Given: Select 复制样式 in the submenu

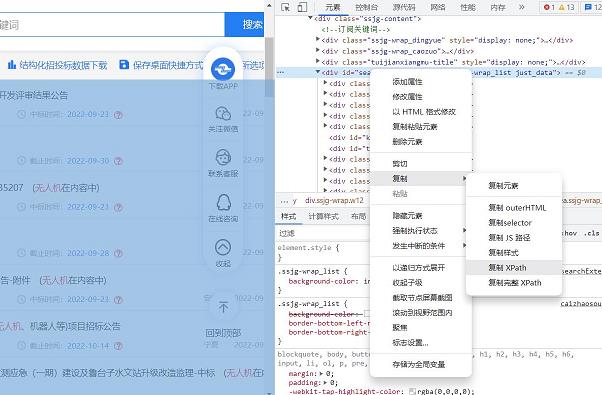Looking at the screenshot, I should click(x=503, y=253).
